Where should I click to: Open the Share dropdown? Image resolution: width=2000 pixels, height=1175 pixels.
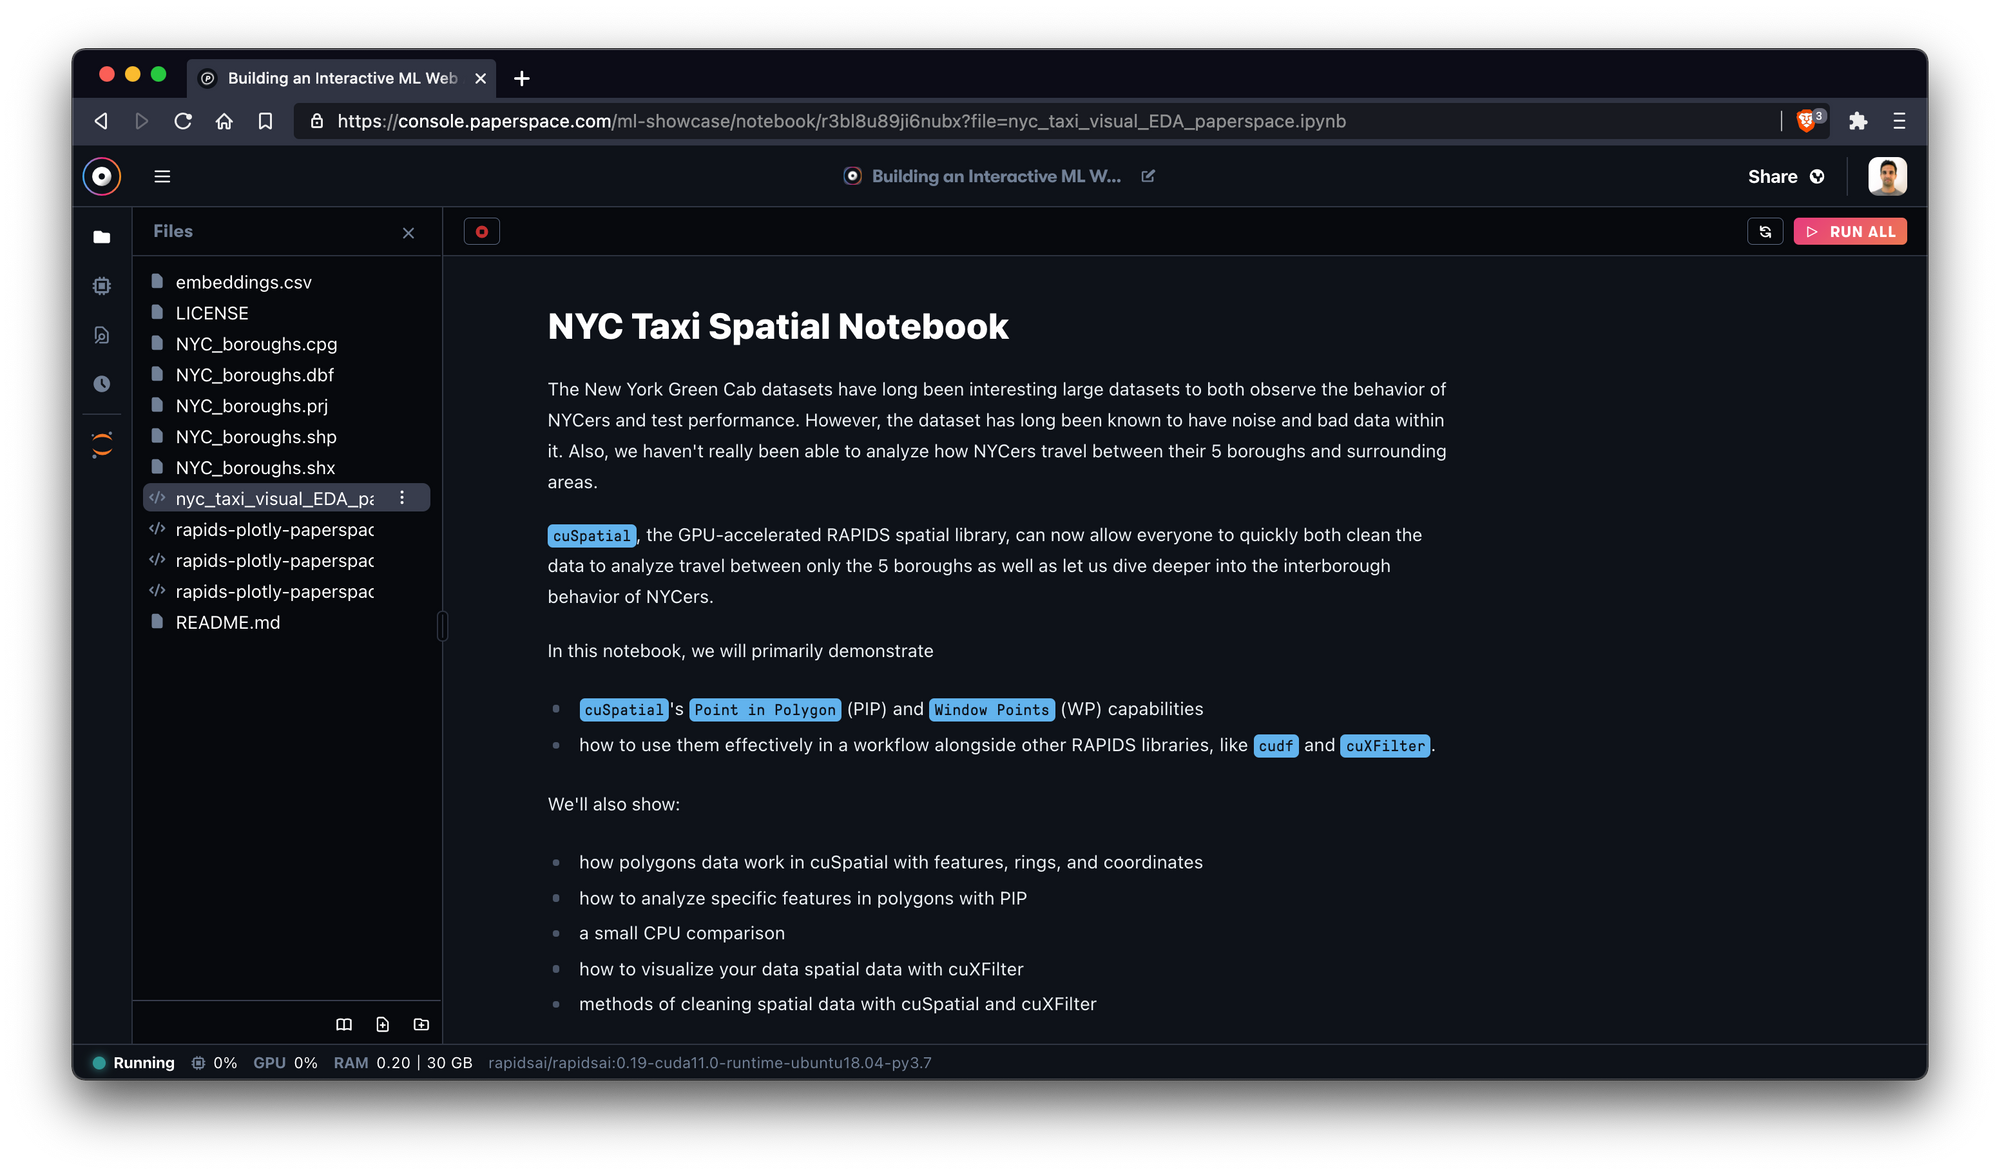pos(1786,177)
